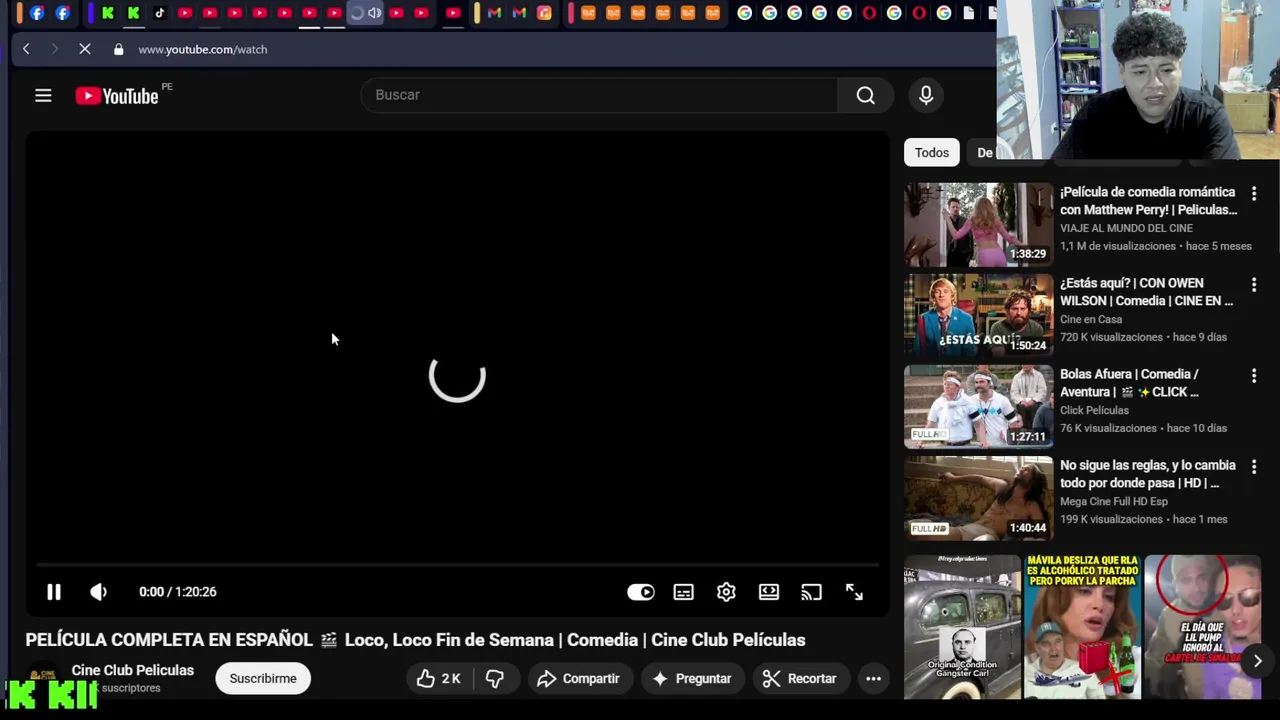Seek on the video progress bar
This screenshot has width=1280, height=720.
coord(457,565)
